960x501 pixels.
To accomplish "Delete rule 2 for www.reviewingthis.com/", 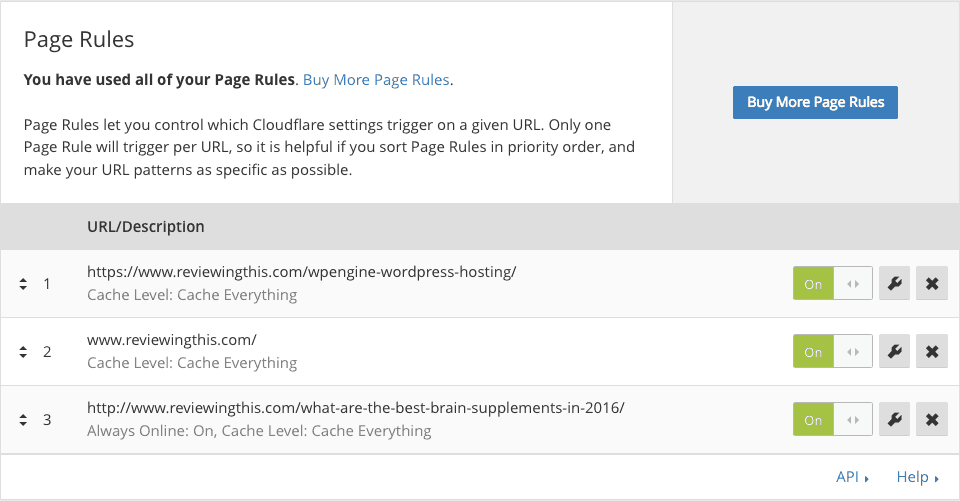I will [x=932, y=351].
